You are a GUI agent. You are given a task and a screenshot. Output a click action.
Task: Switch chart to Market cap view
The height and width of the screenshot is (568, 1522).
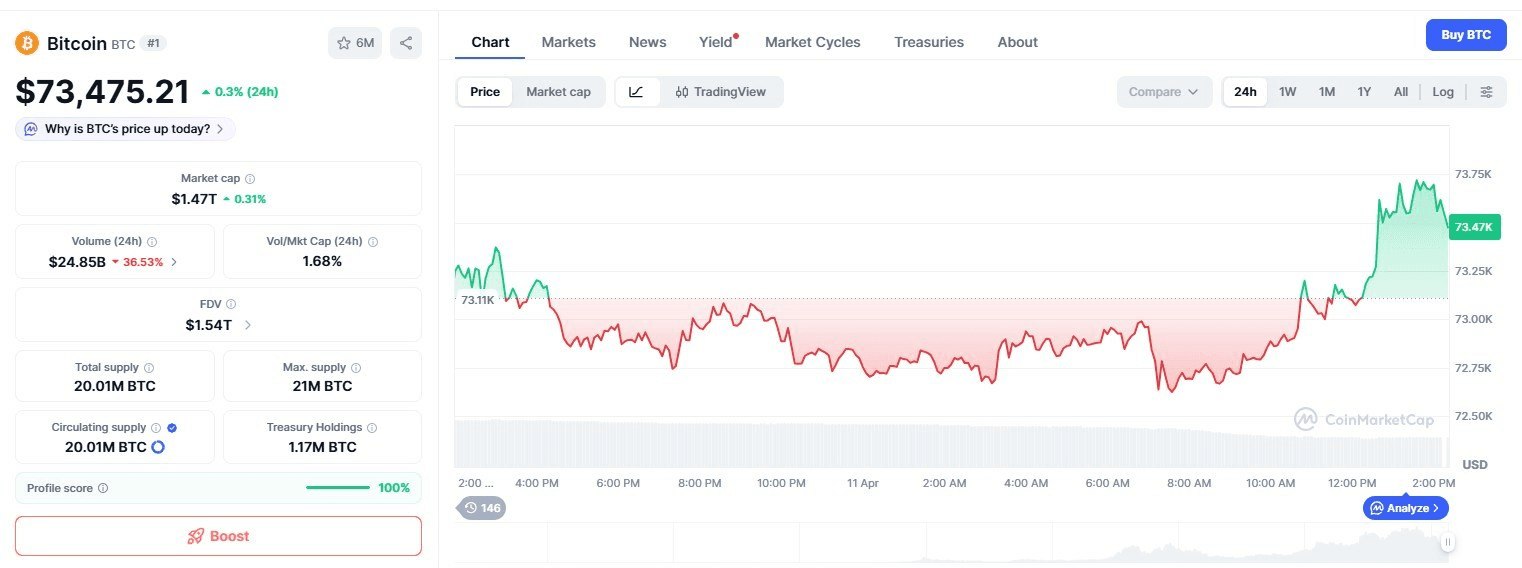[558, 92]
